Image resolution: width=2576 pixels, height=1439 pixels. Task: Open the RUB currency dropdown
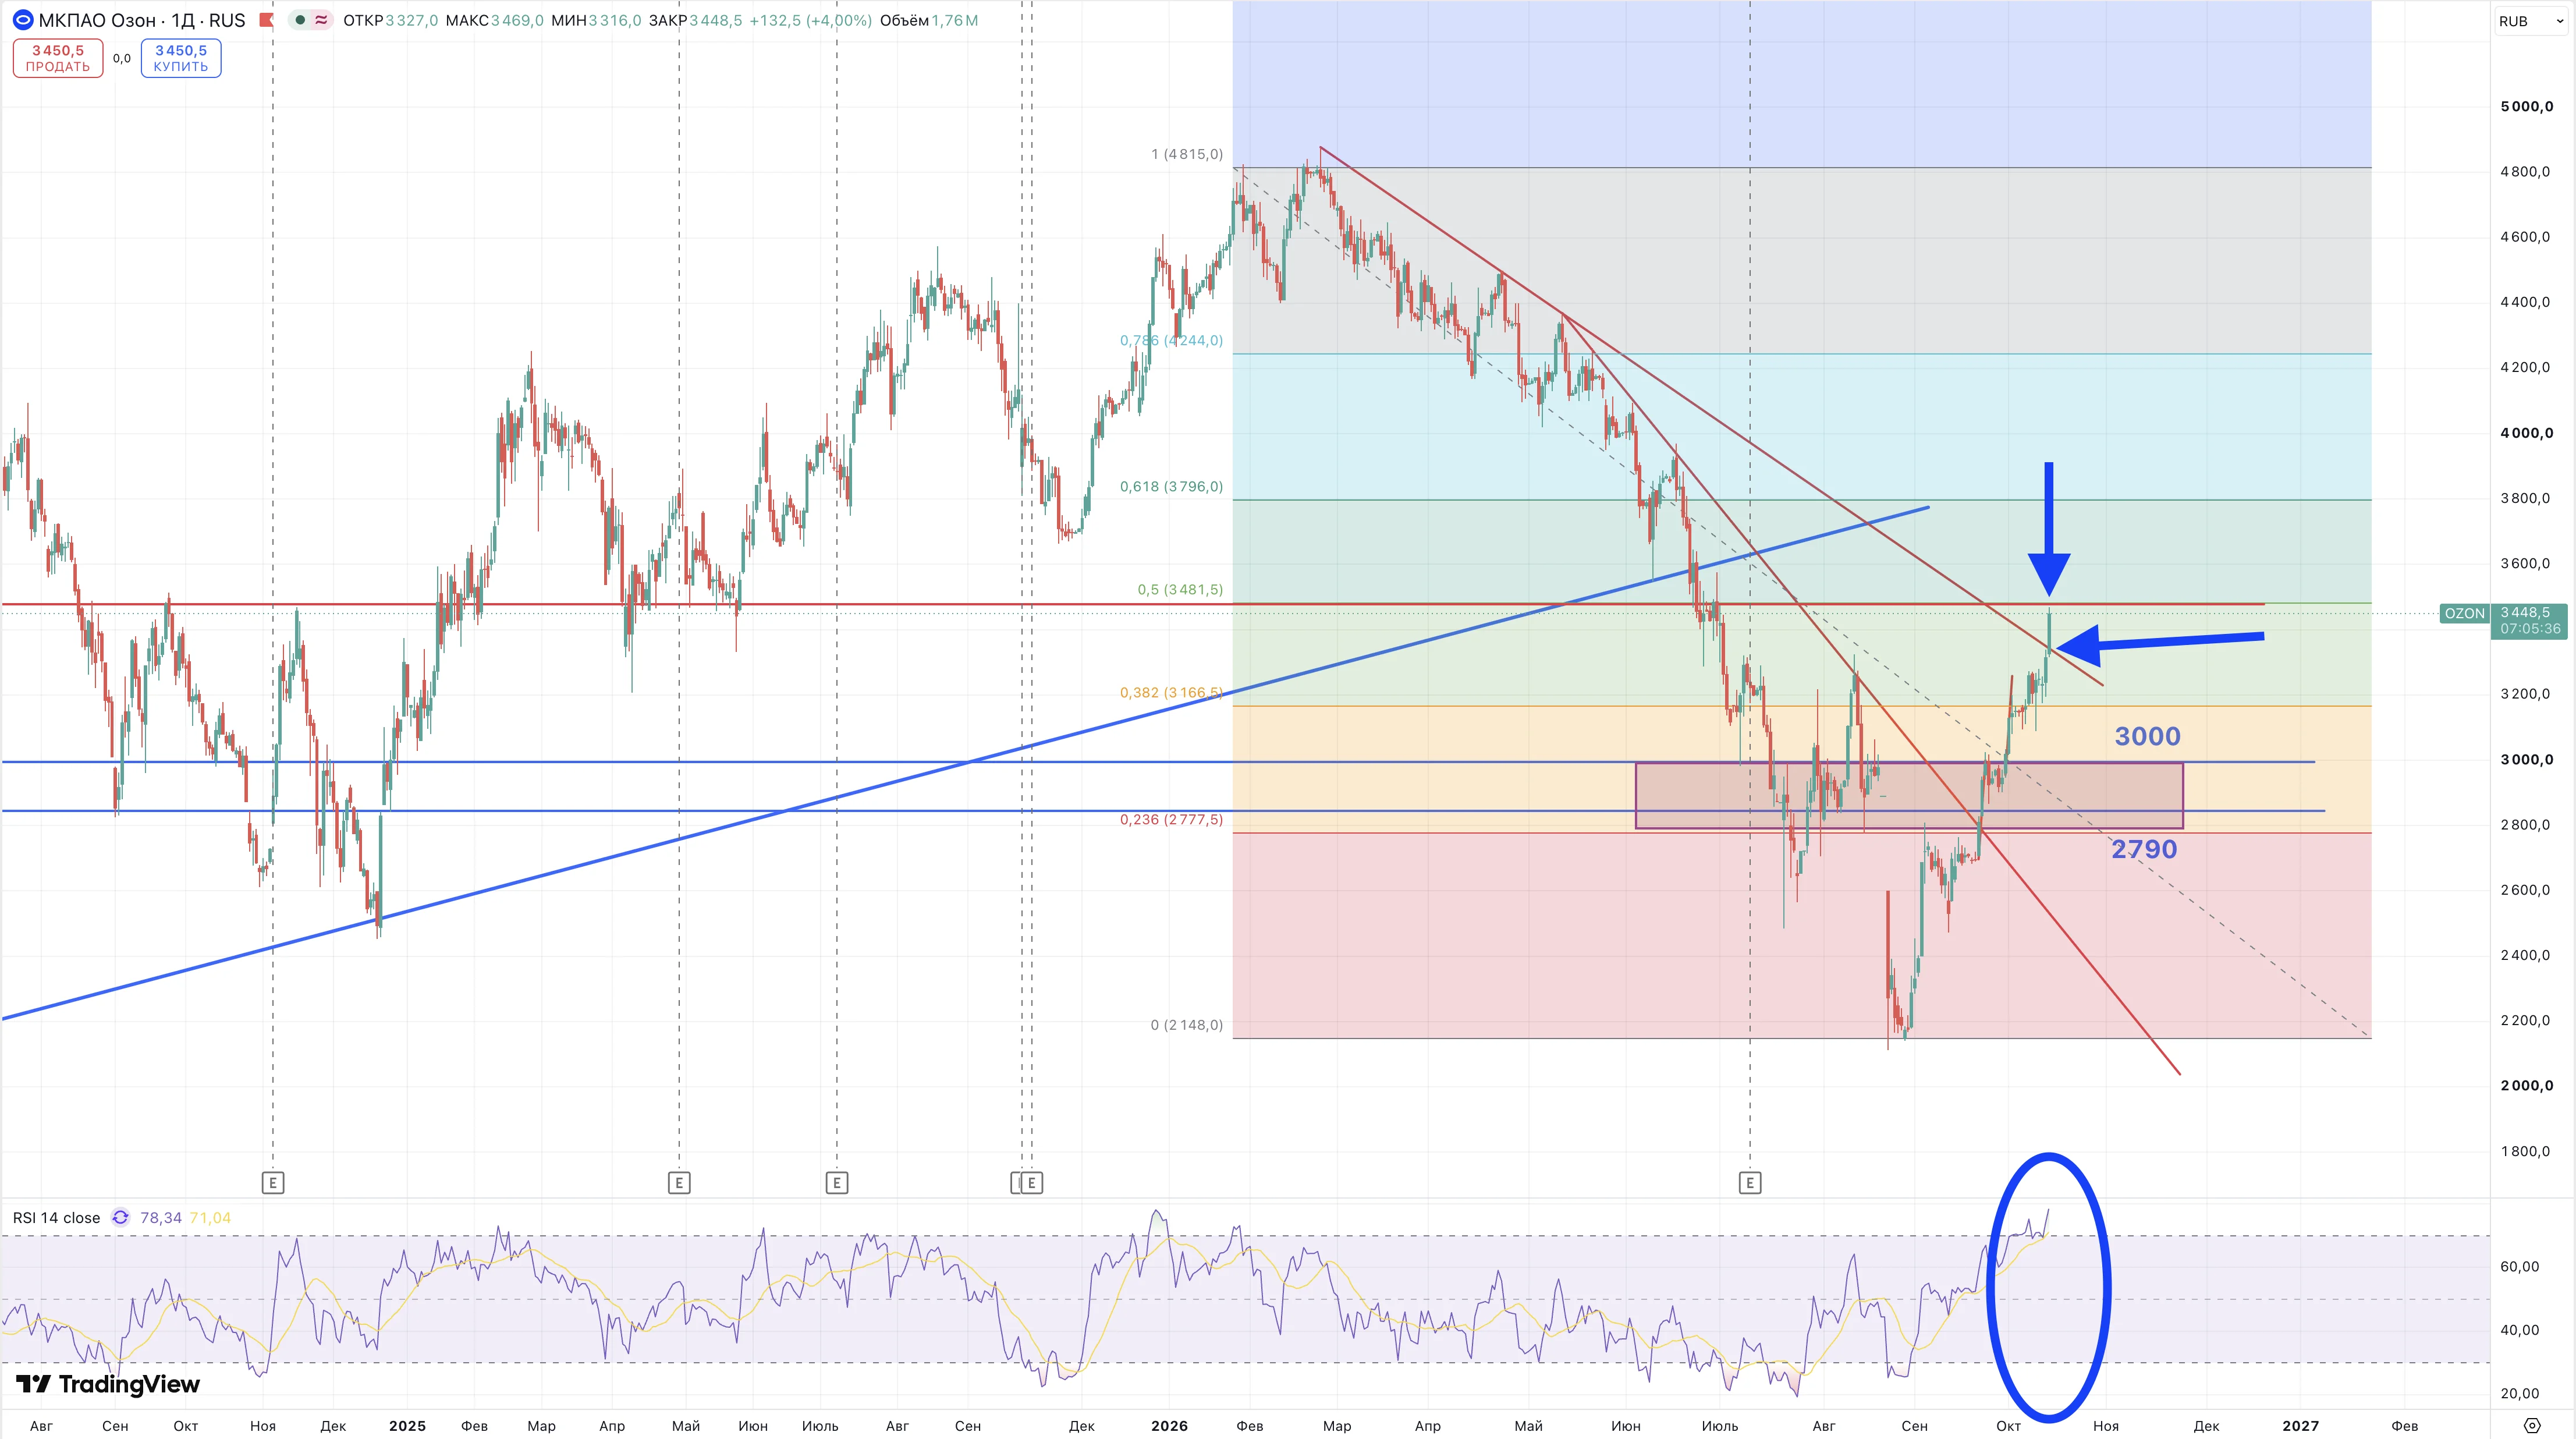pyautogui.click(x=2531, y=21)
